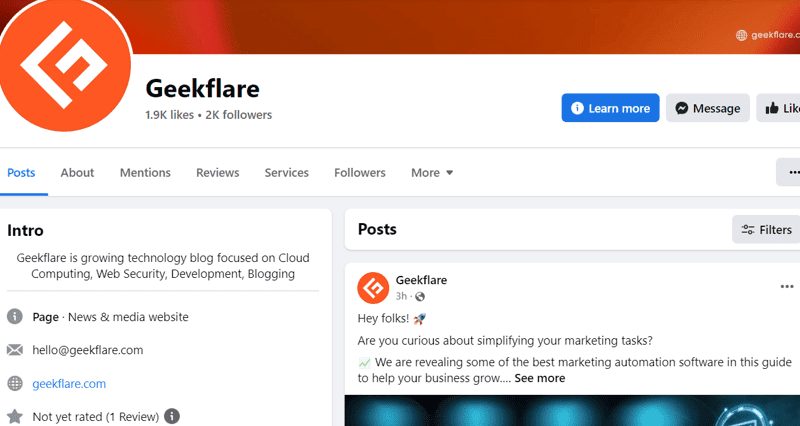Click the News & media website text
The height and width of the screenshot is (426, 800).
tap(128, 317)
